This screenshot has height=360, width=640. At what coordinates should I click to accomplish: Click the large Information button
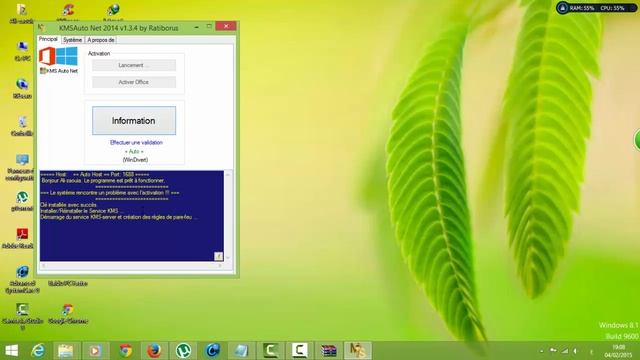pos(134,121)
